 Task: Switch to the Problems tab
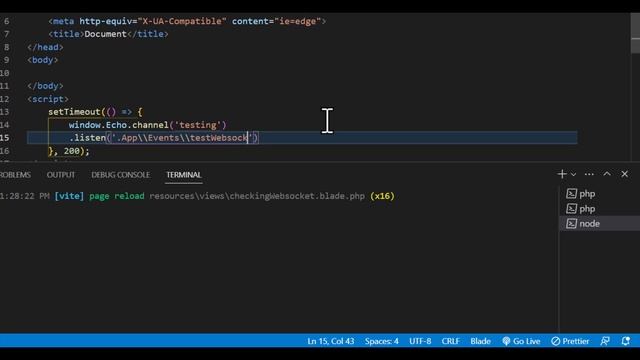tap(15, 175)
